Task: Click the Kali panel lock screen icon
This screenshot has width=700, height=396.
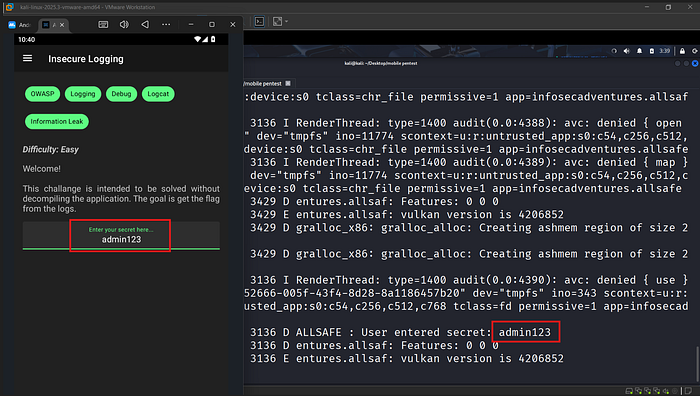Action: [x=682, y=51]
